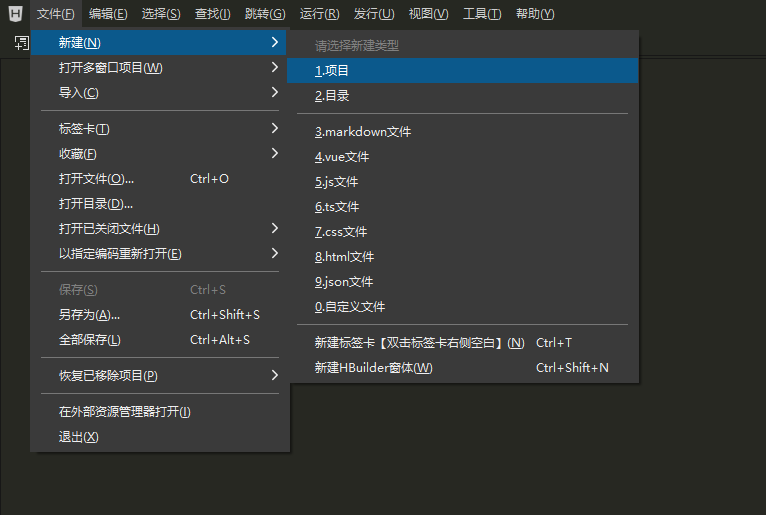The image size is (766, 515).
Task: Open the 视图(V) menu
Action: 428,14
